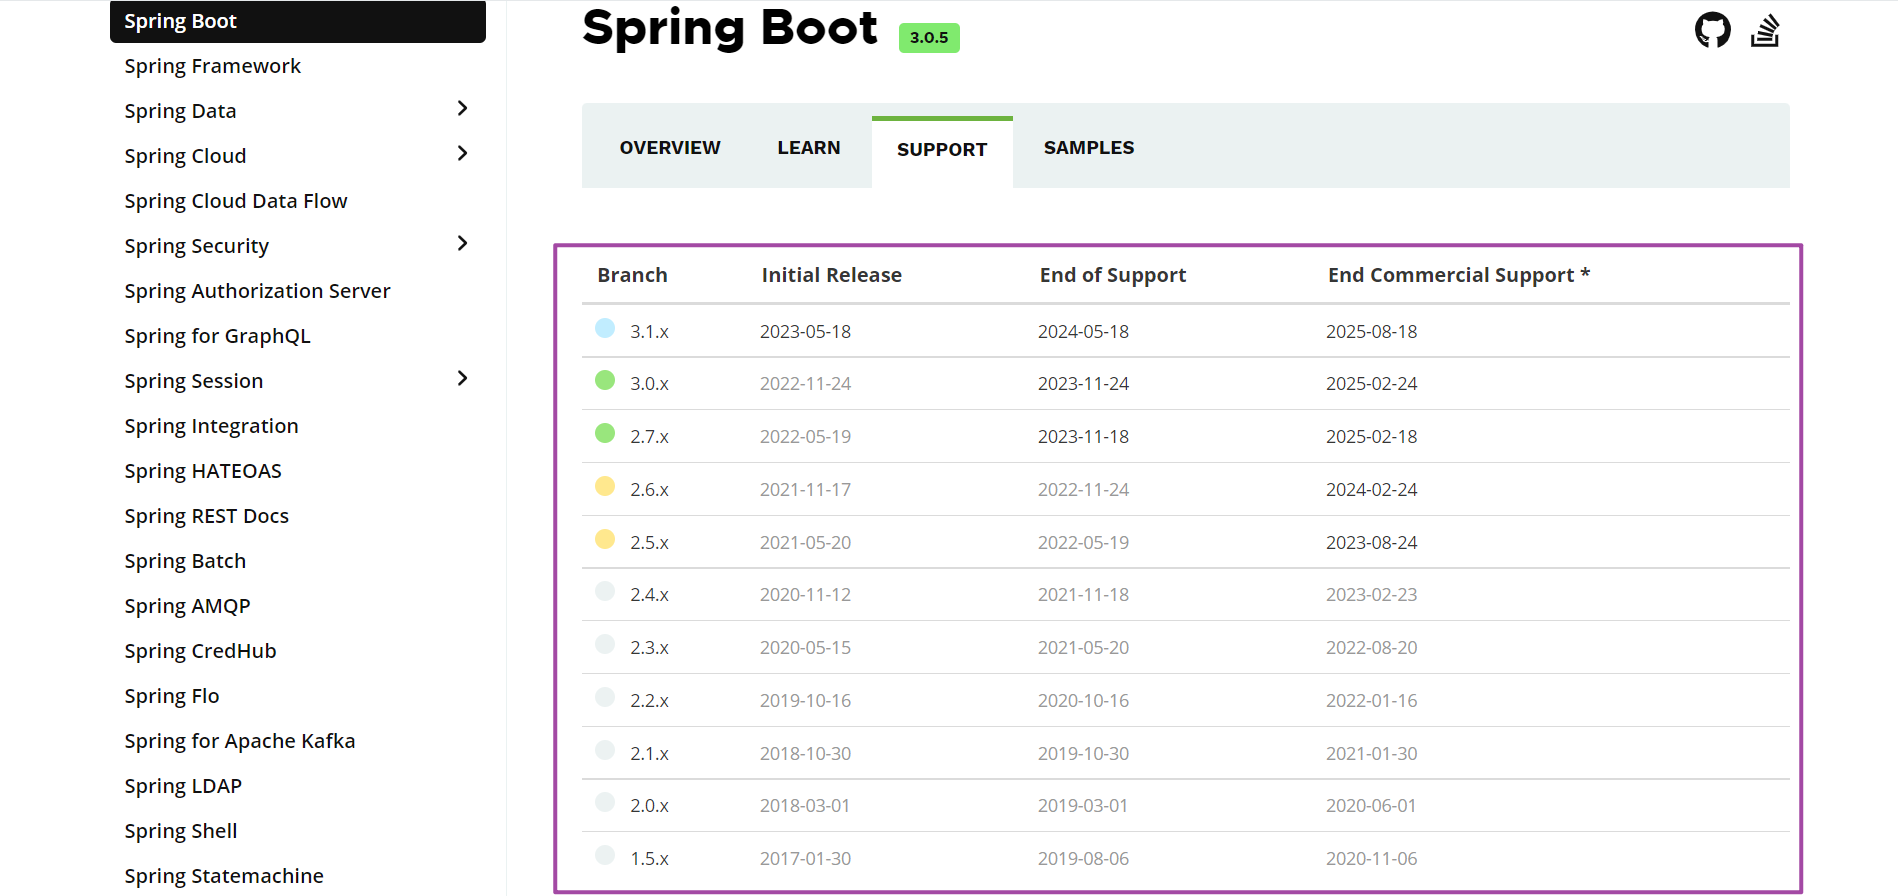This screenshot has height=896, width=1898.
Task: Expand the Spring Data submenu arrow
Action: tap(462, 108)
